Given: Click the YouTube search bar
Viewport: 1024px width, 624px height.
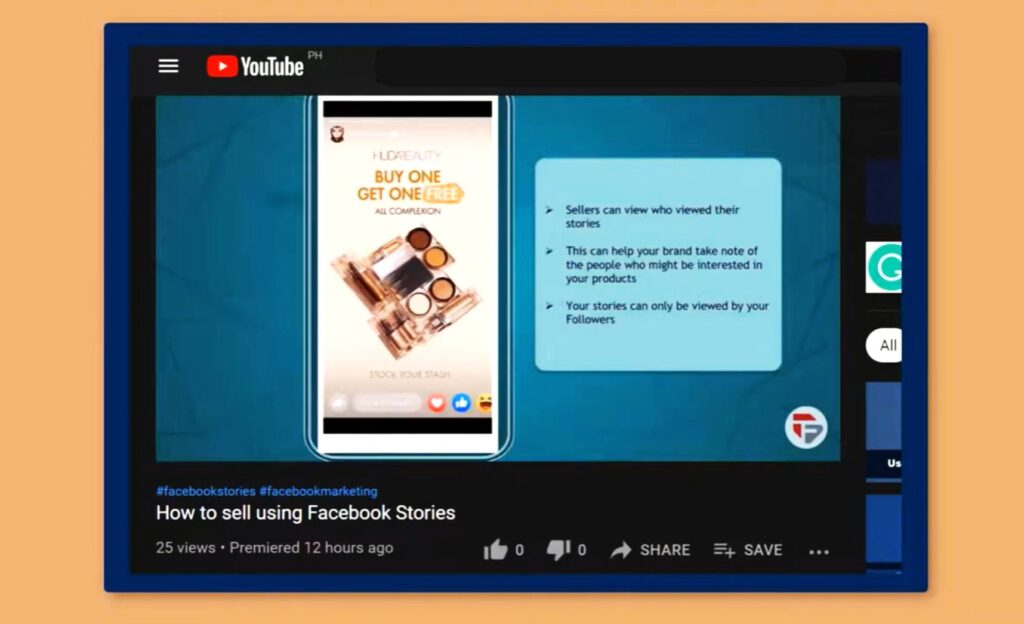Looking at the screenshot, I should 610,67.
